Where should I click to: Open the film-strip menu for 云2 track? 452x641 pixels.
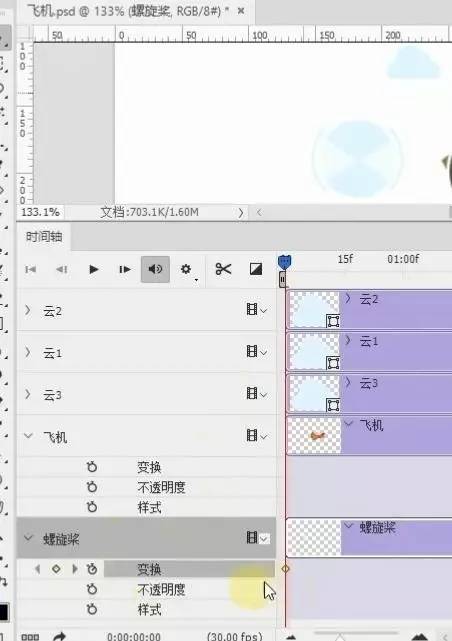[257, 309]
